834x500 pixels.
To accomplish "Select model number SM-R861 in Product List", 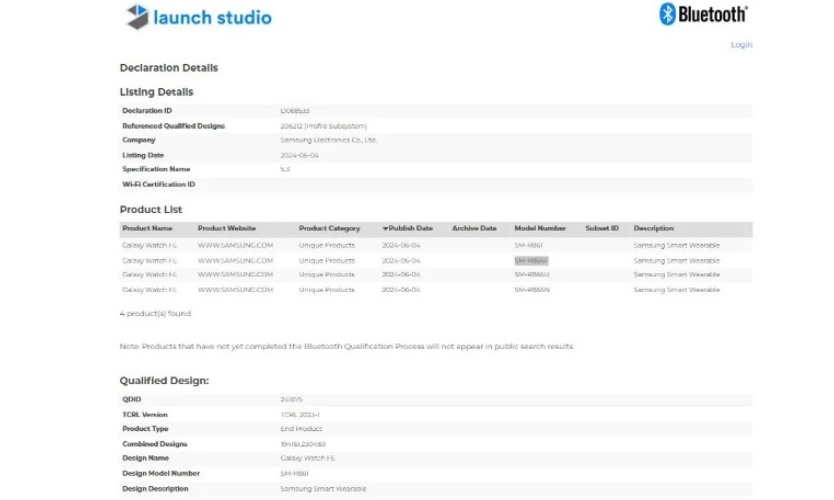I will pos(528,245).
